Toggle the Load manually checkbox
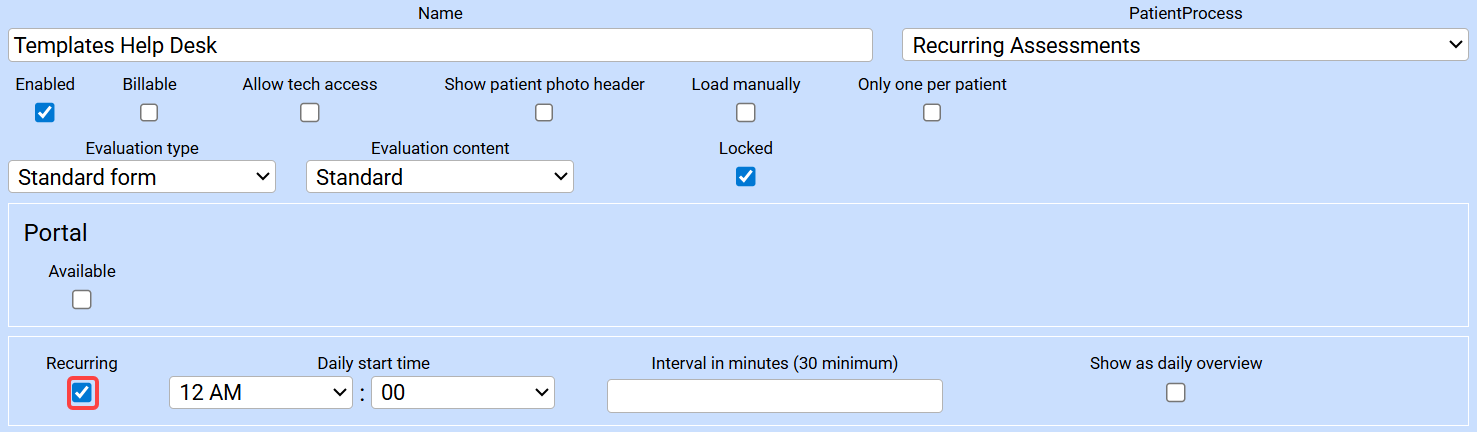The image size is (1477, 432). pos(745,113)
